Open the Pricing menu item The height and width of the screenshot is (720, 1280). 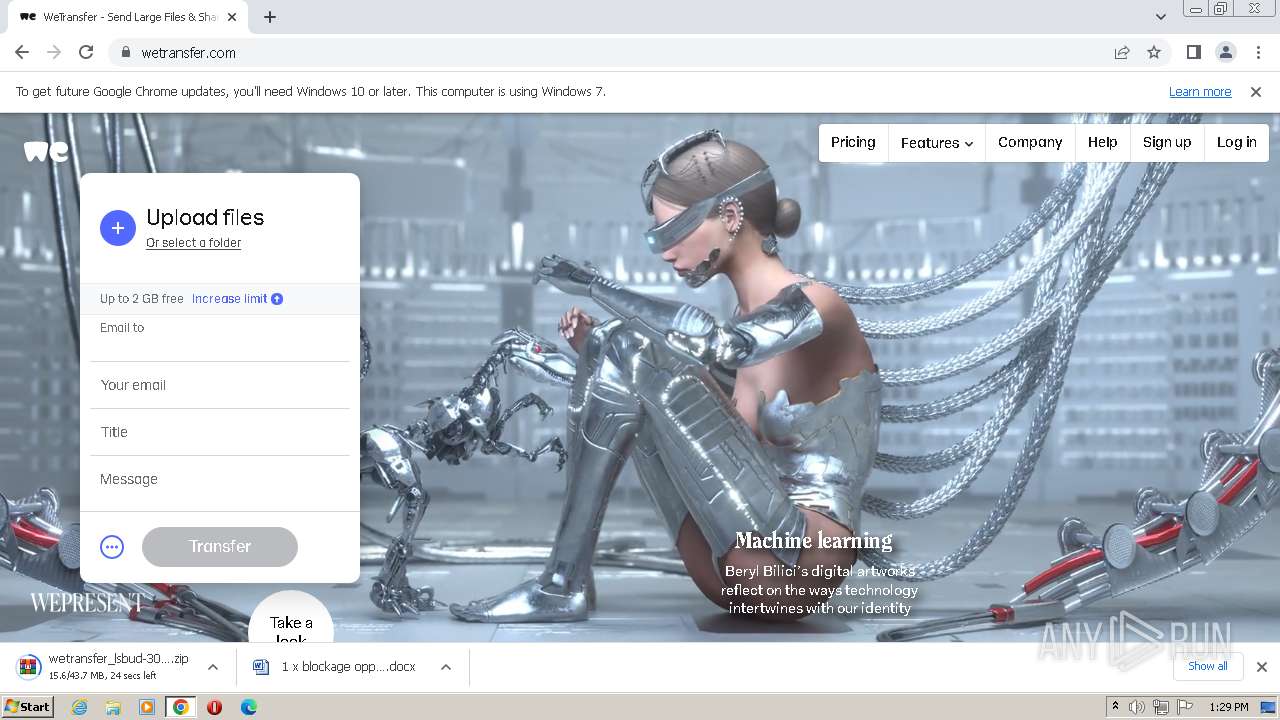click(853, 142)
